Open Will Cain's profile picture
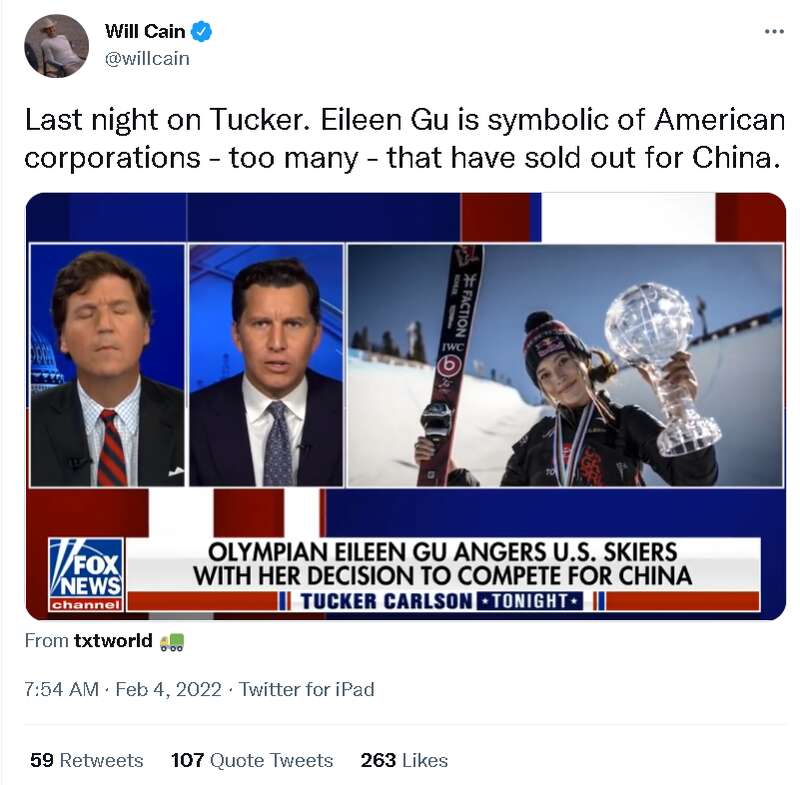Viewport: 800px width, 785px height. pos(57,46)
